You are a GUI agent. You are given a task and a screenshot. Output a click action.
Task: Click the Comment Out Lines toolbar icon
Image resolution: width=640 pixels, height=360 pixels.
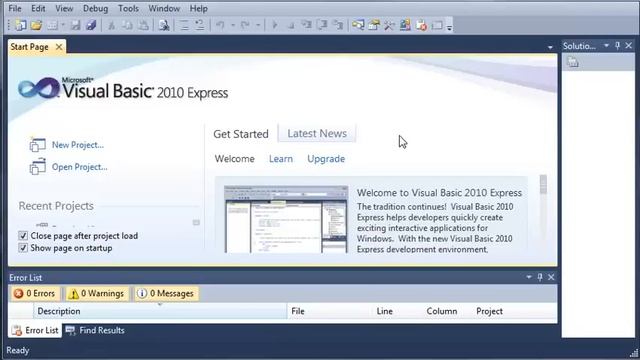[184, 25]
